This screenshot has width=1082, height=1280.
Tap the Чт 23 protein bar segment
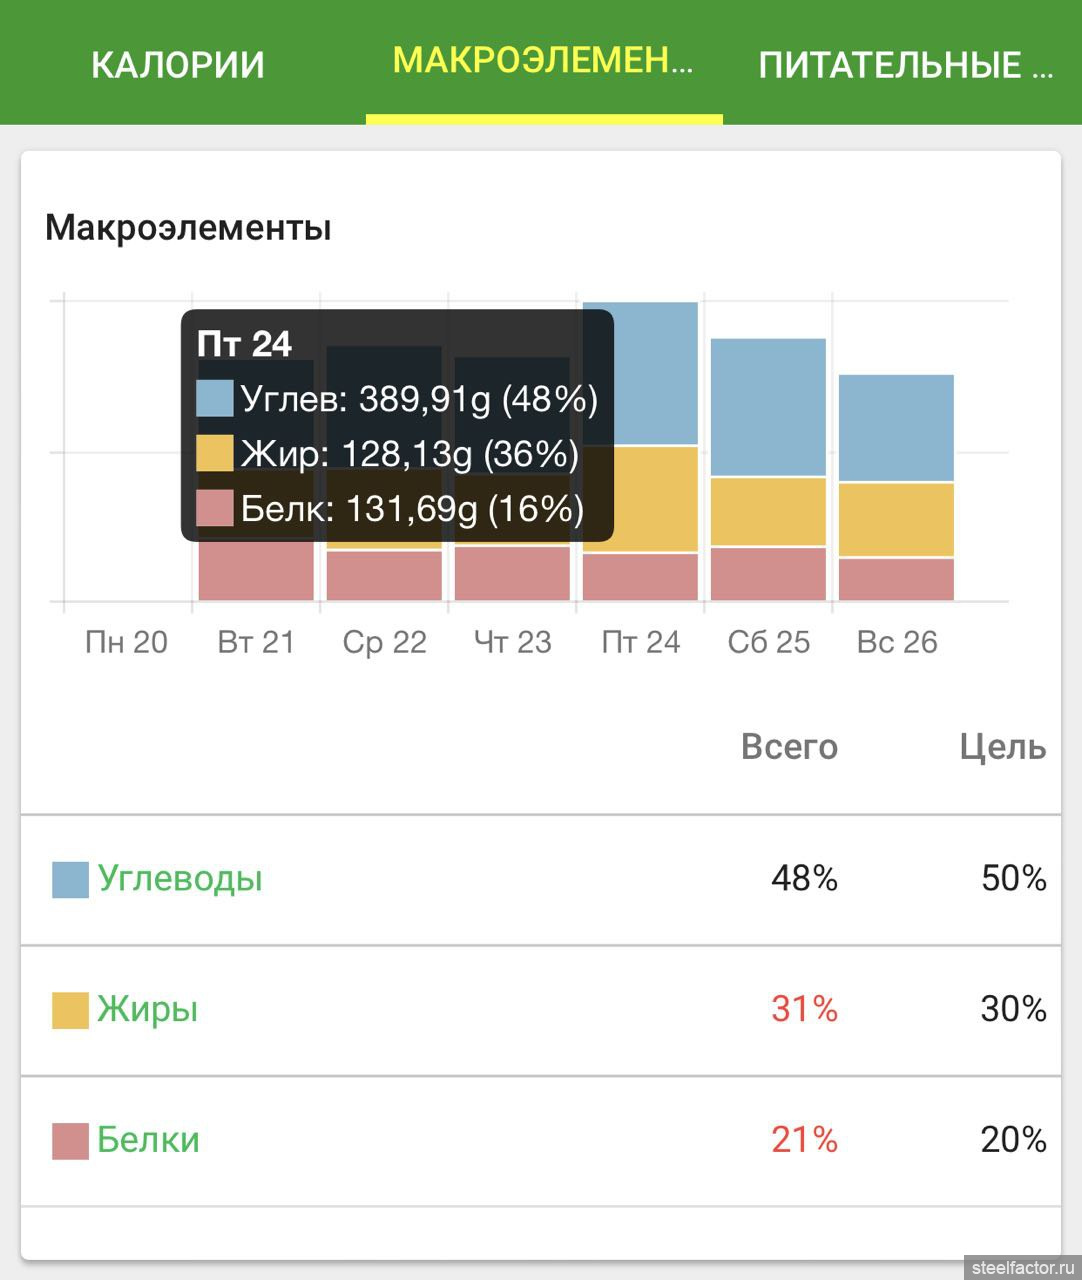(512, 574)
